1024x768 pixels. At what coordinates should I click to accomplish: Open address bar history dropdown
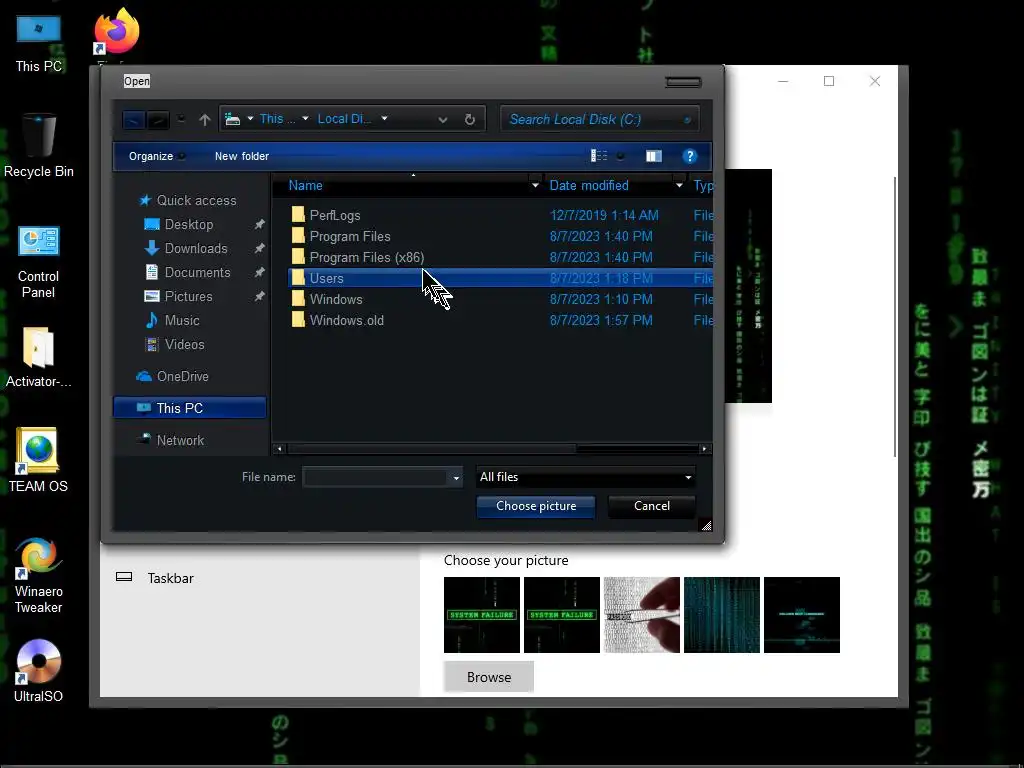443,120
